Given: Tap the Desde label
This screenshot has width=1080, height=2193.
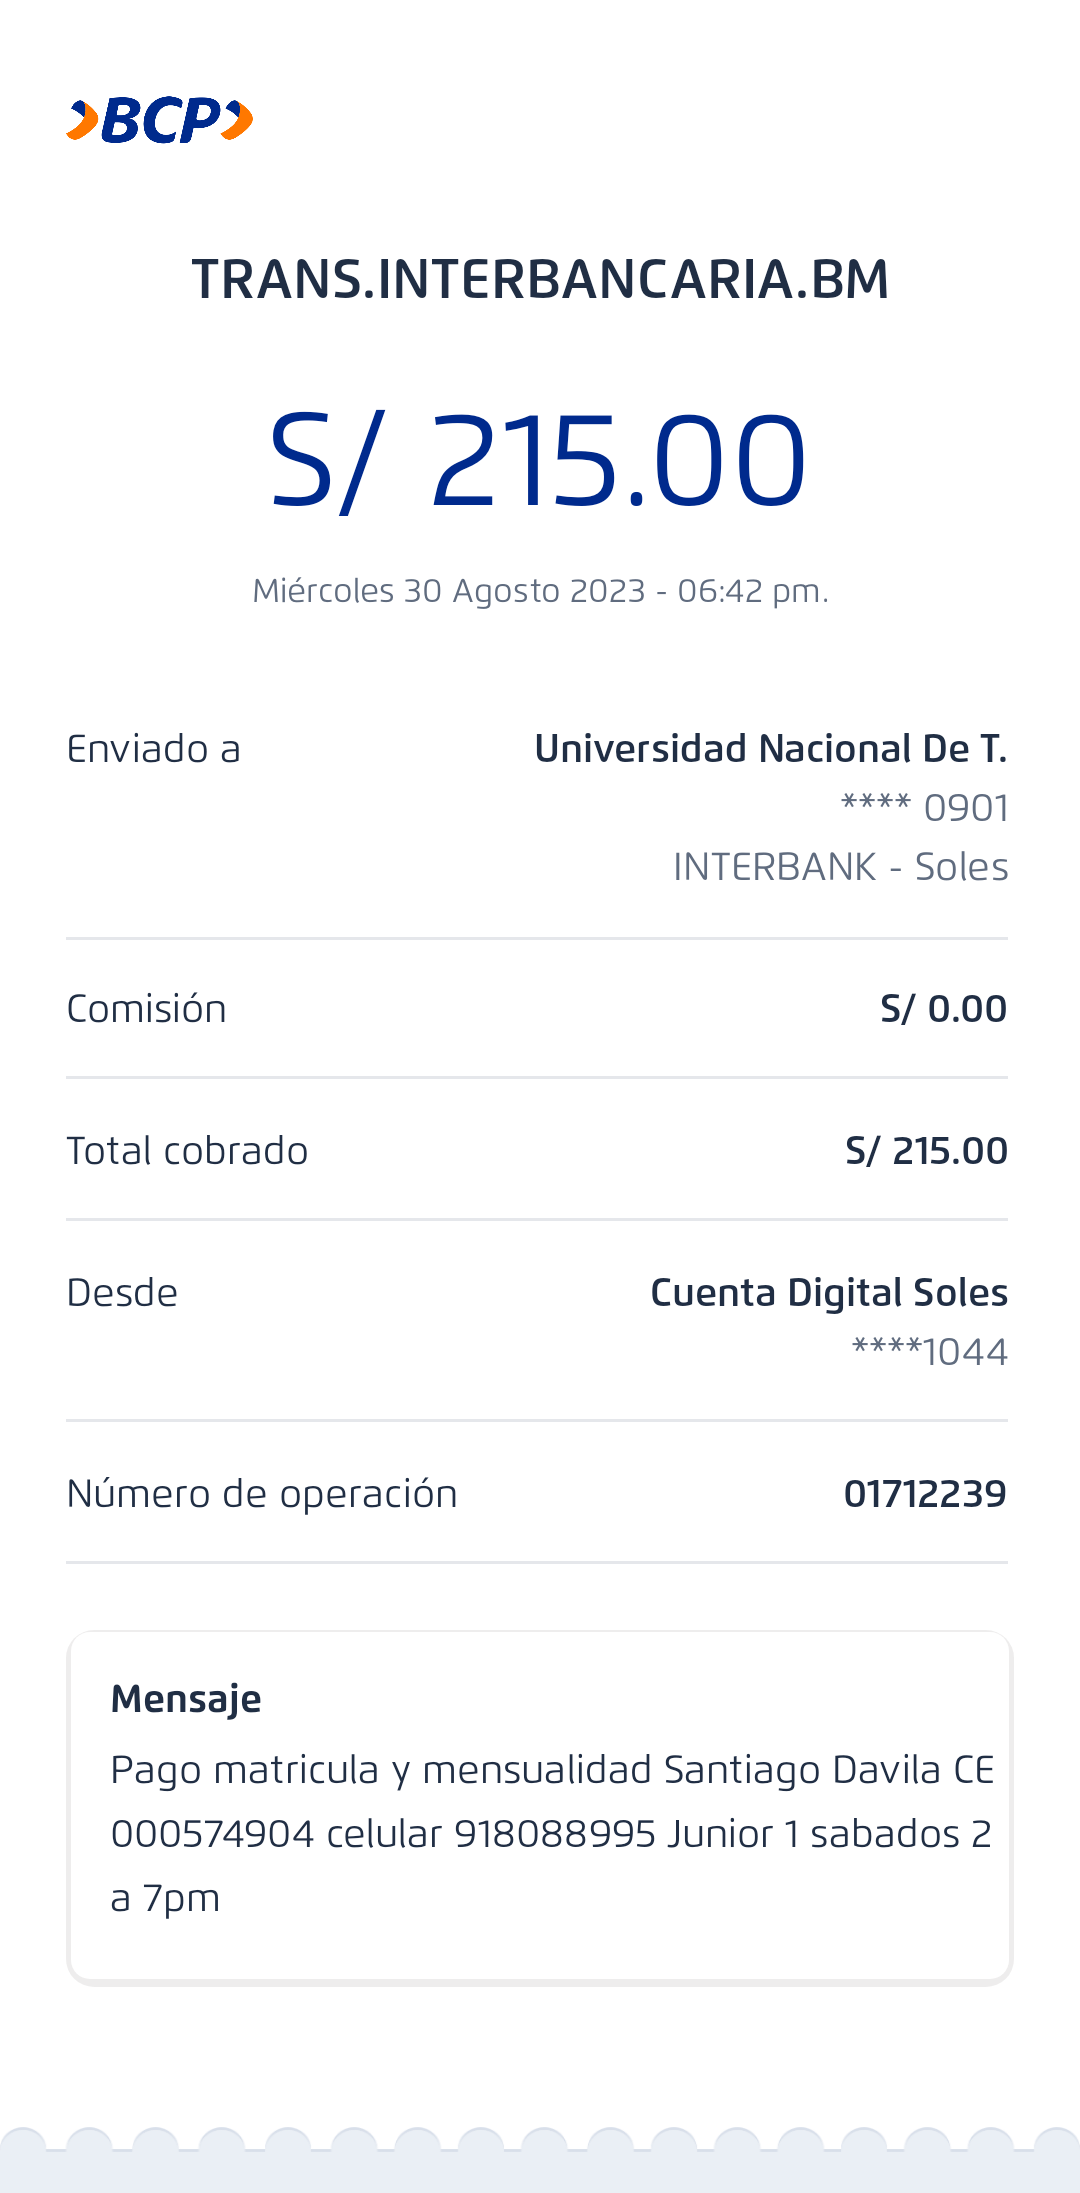Looking at the screenshot, I should (x=122, y=1293).
